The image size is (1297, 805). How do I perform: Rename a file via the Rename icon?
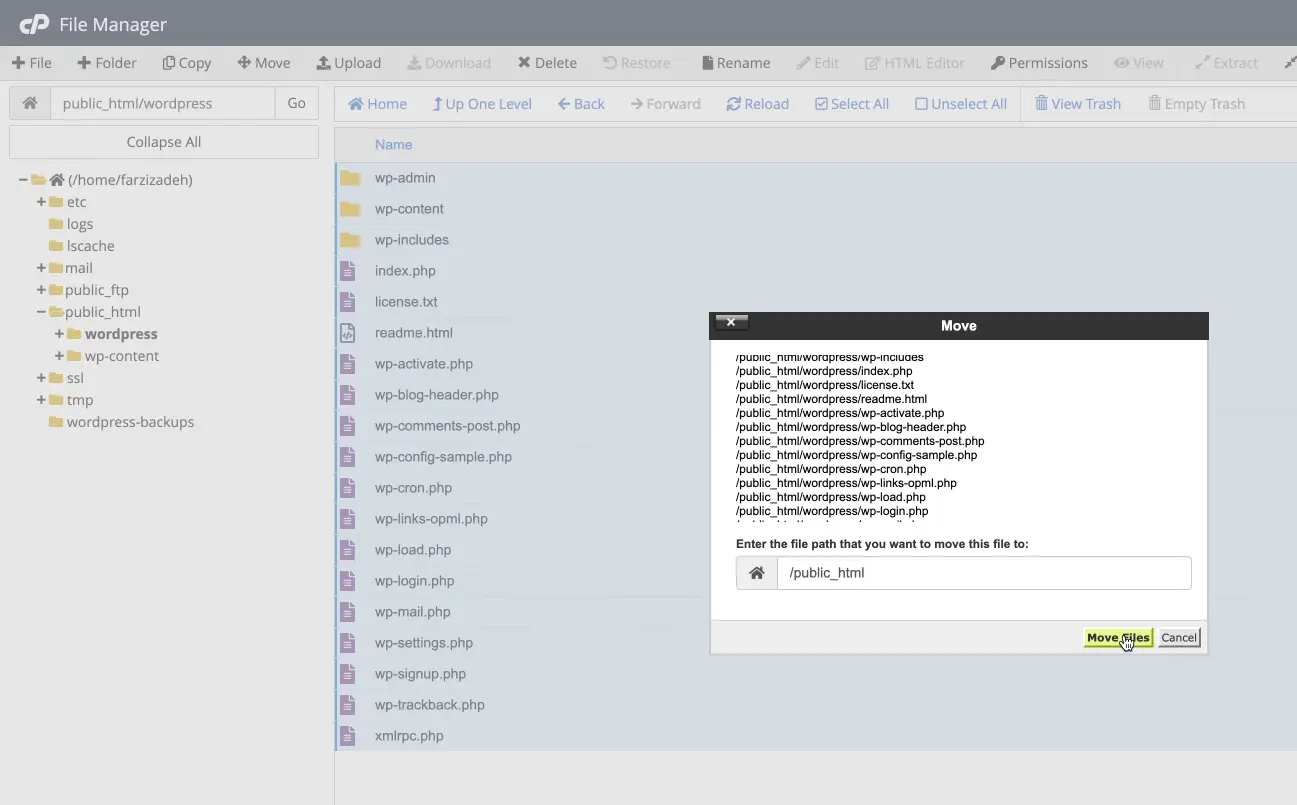point(735,62)
